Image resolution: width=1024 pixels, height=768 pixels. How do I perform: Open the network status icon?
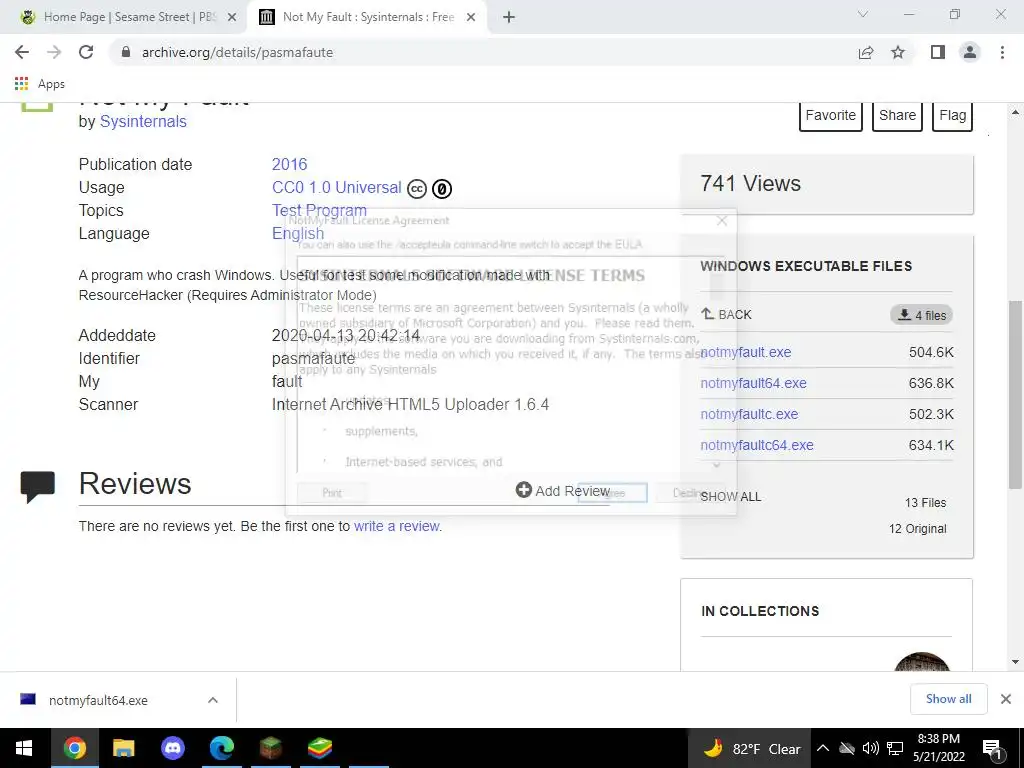(895, 749)
